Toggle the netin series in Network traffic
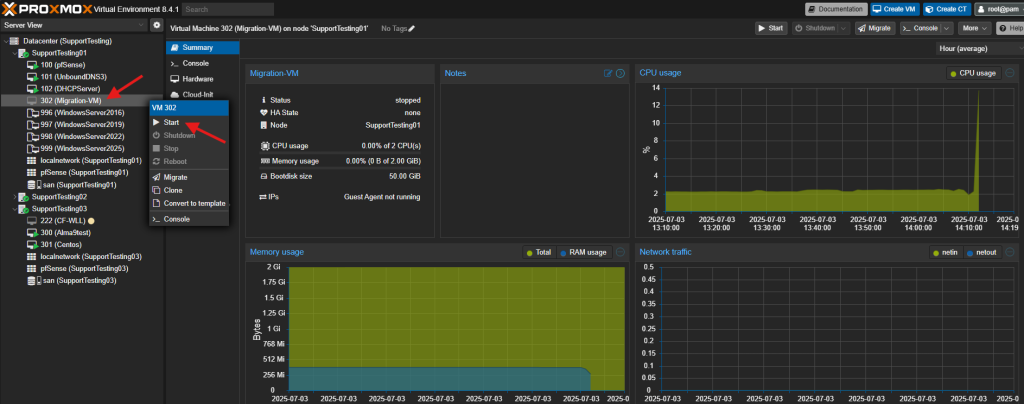Screen dimensions: 1024x404 (x=946, y=252)
